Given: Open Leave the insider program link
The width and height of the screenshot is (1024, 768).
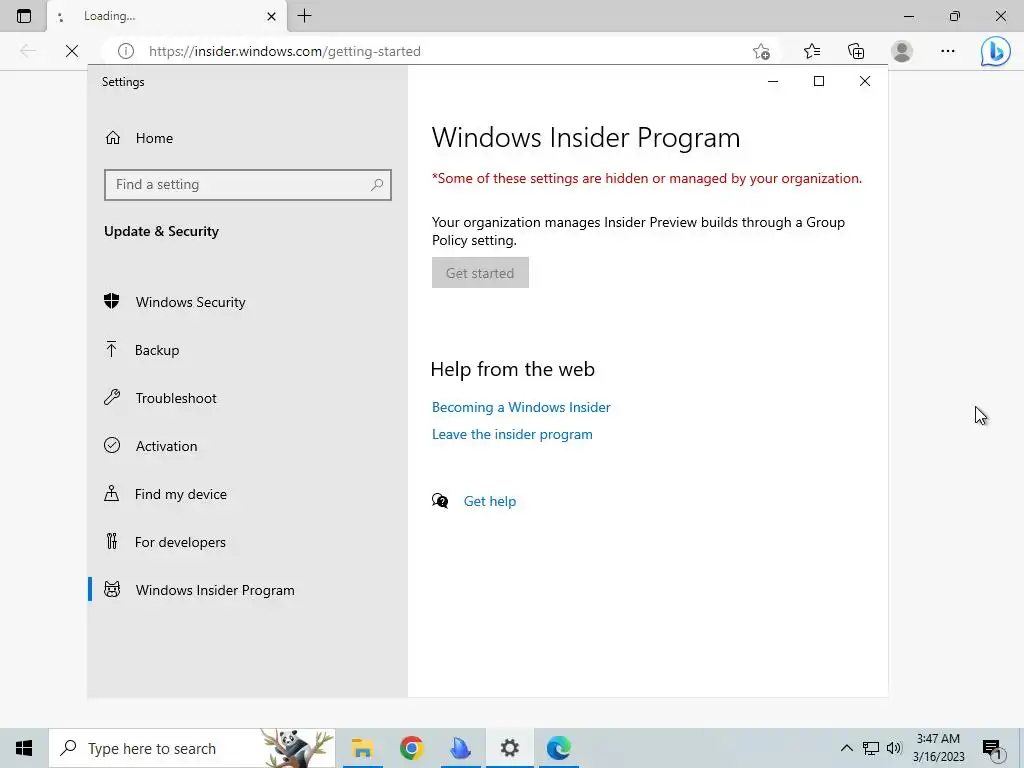Looking at the screenshot, I should (x=512, y=434).
